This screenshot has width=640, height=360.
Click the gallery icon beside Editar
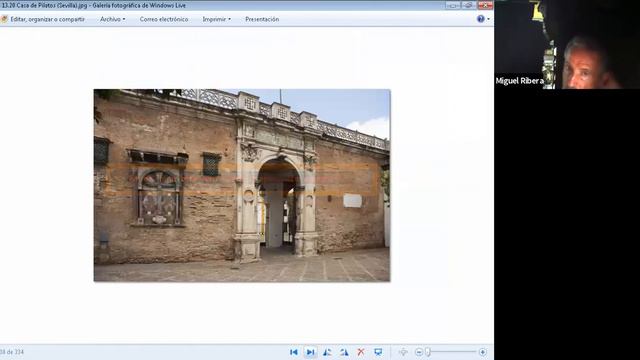coord(4,19)
